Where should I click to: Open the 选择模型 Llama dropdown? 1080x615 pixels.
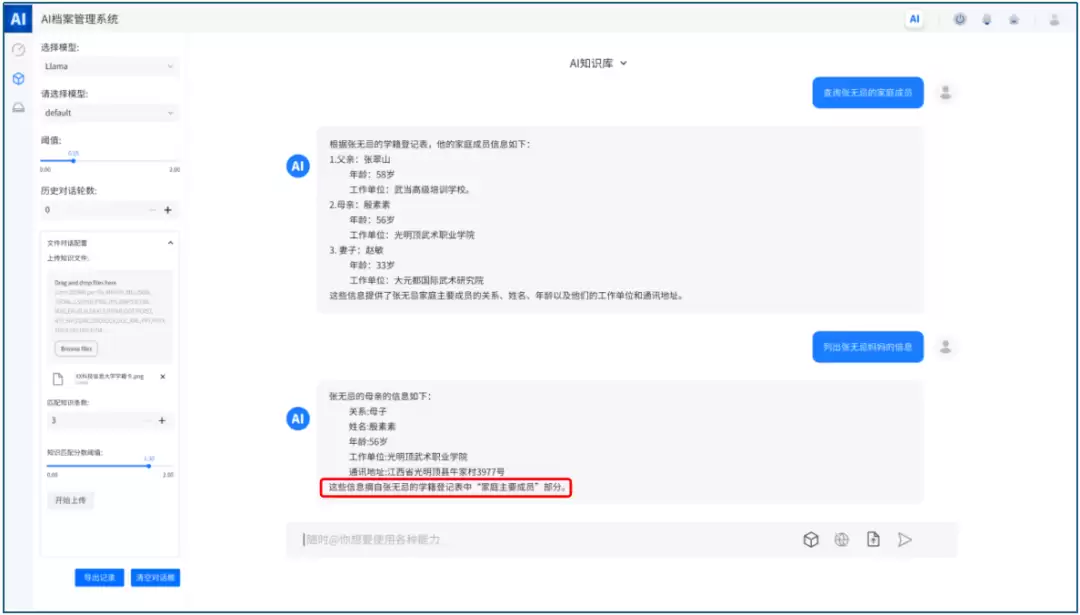coord(110,66)
